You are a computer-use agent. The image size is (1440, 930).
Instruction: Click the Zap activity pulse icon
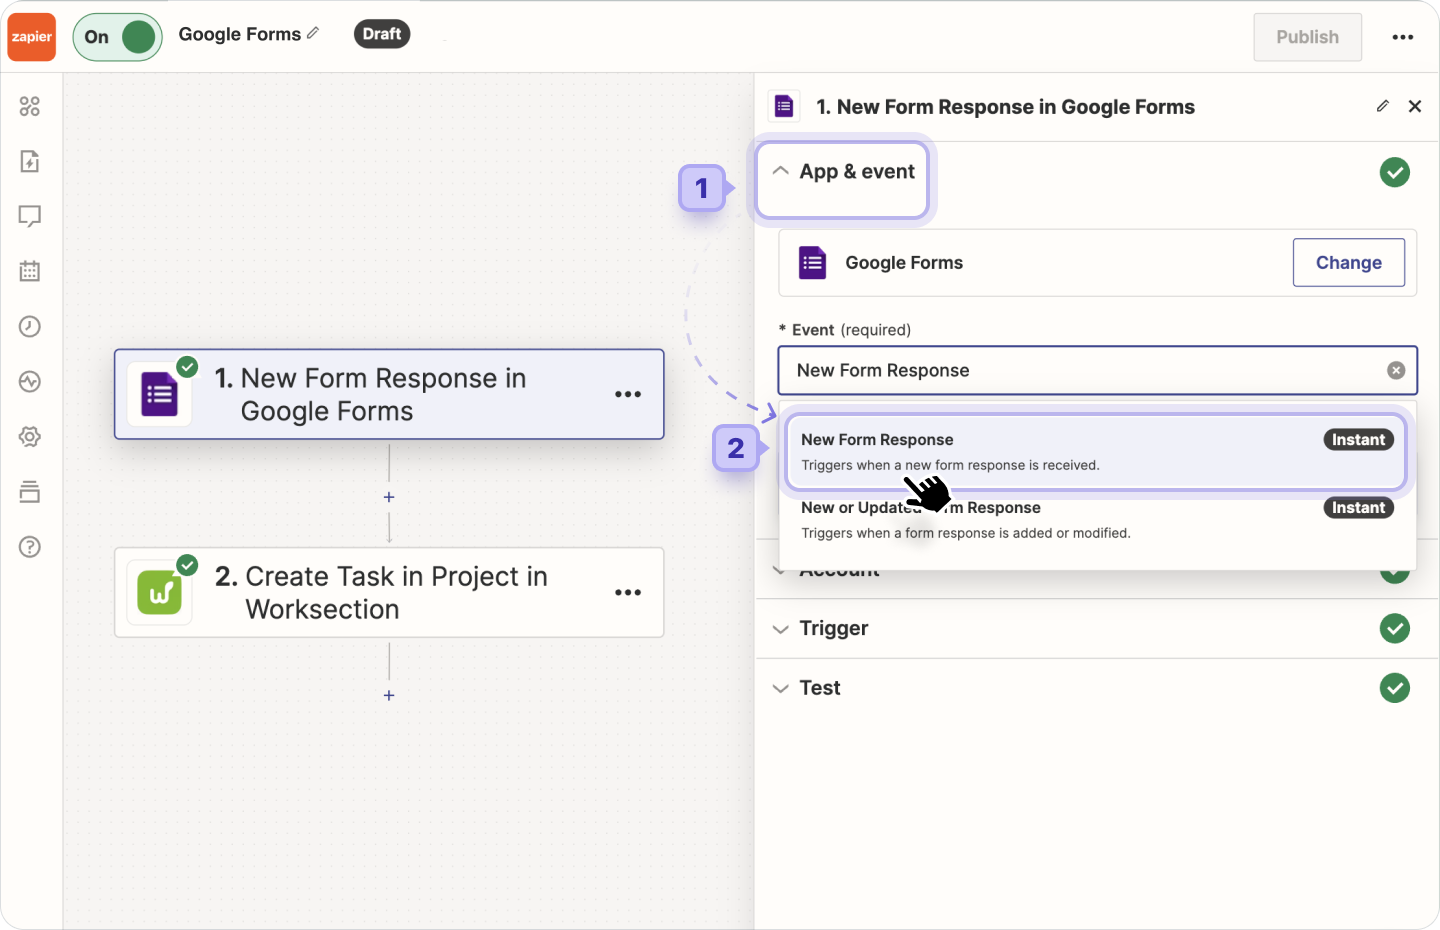pyautogui.click(x=30, y=381)
